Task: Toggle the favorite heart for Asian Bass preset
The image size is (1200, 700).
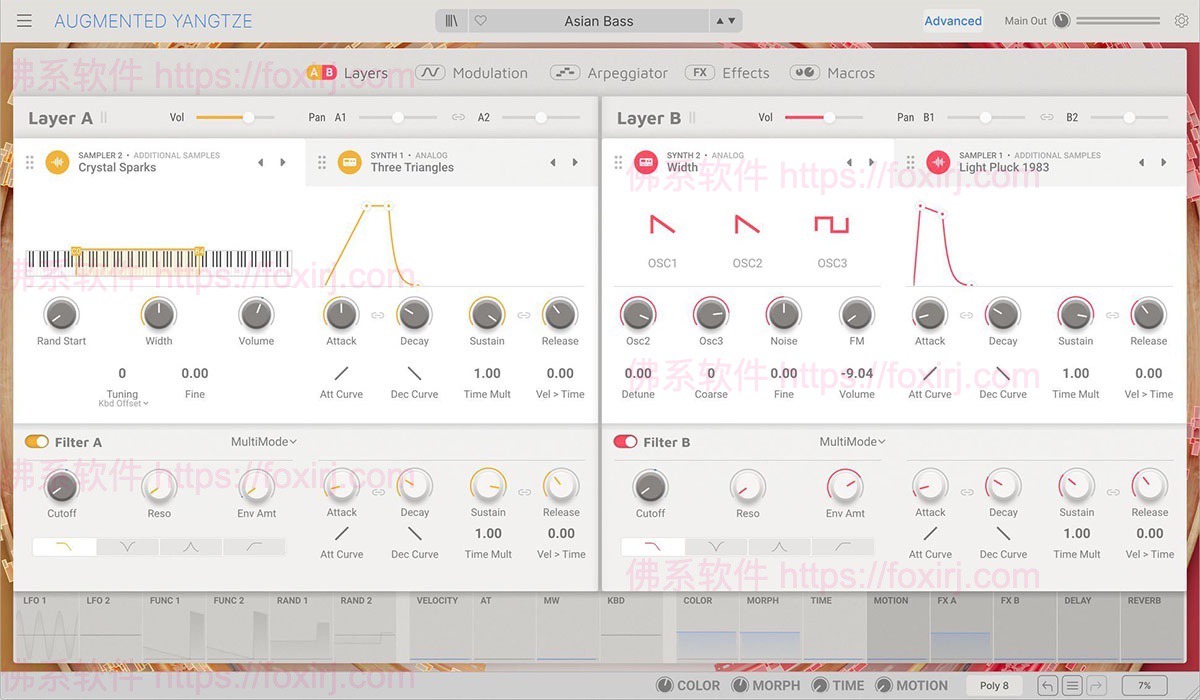Action: 479,20
